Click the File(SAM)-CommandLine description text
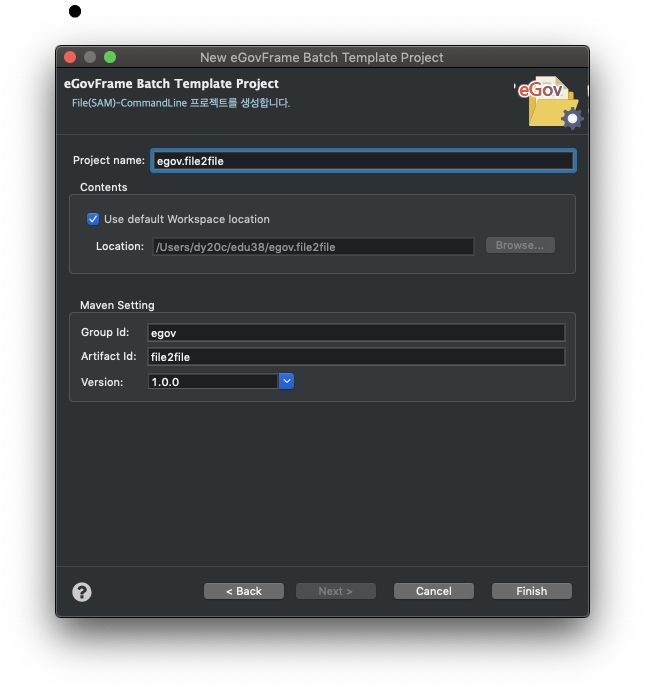Screen dimensions: 645x691 tap(181, 103)
